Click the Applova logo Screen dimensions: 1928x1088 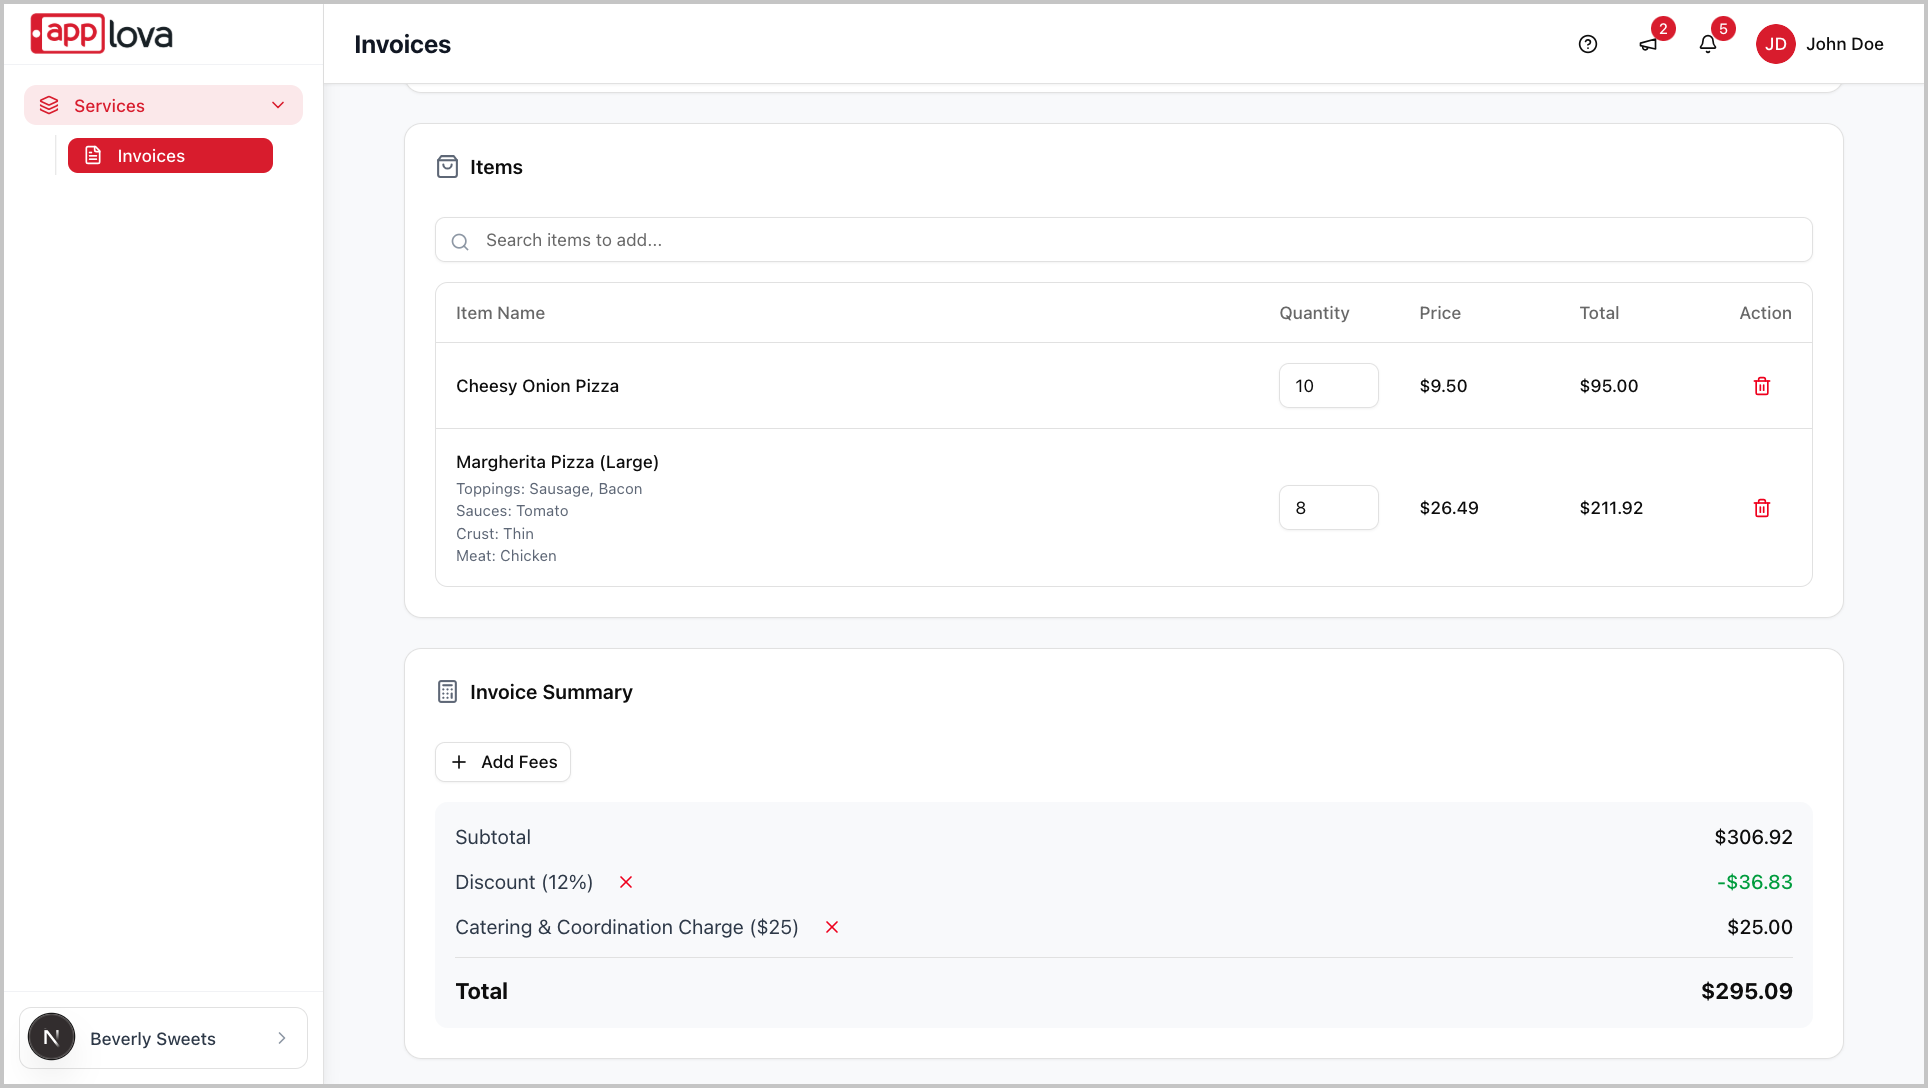[102, 35]
